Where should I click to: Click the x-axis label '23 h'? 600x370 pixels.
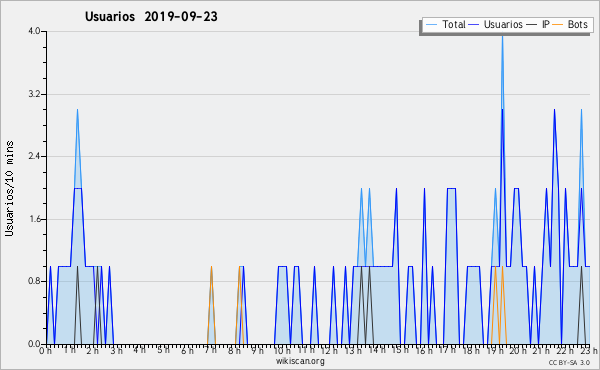pos(589,351)
